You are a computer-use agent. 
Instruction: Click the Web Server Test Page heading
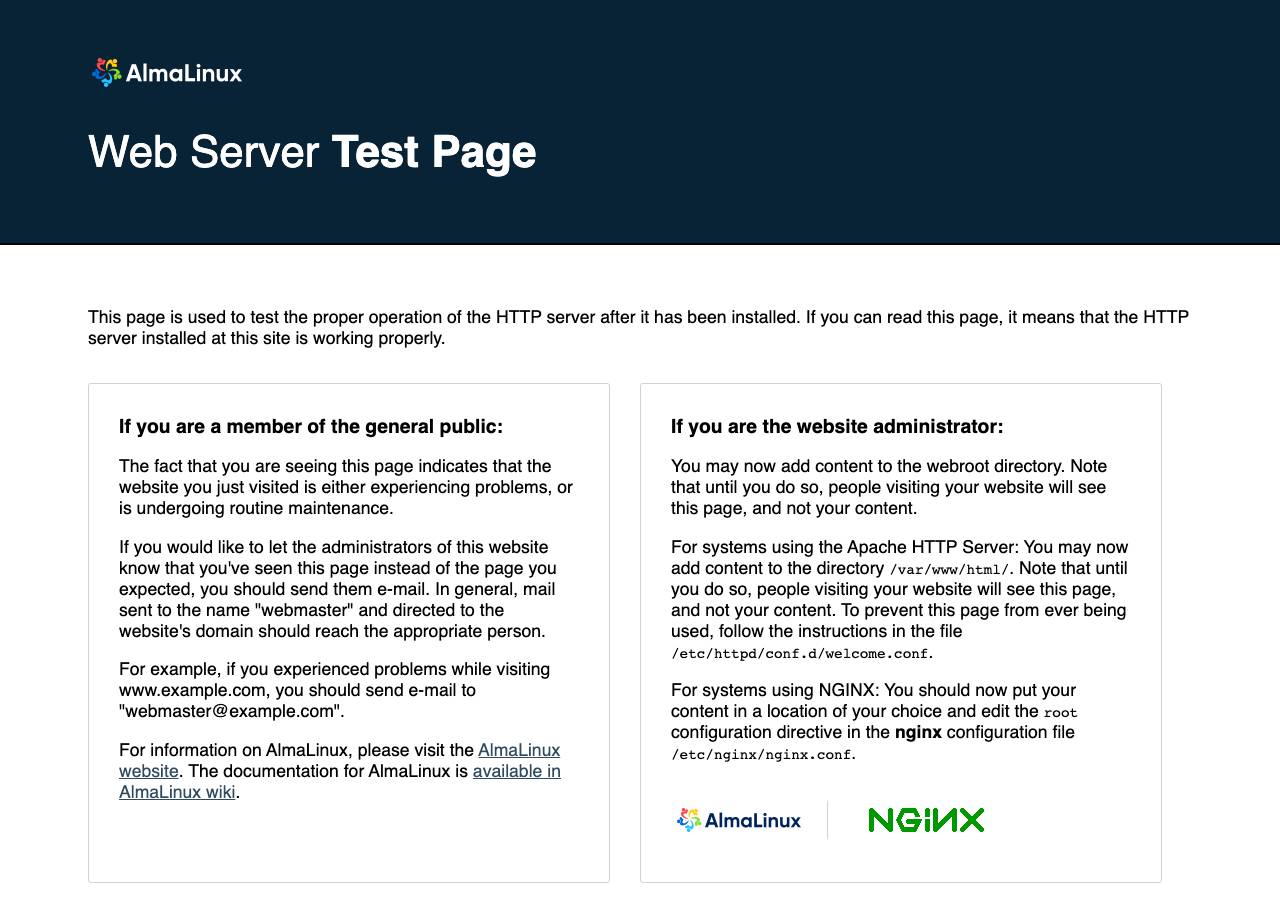[x=312, y=152]
